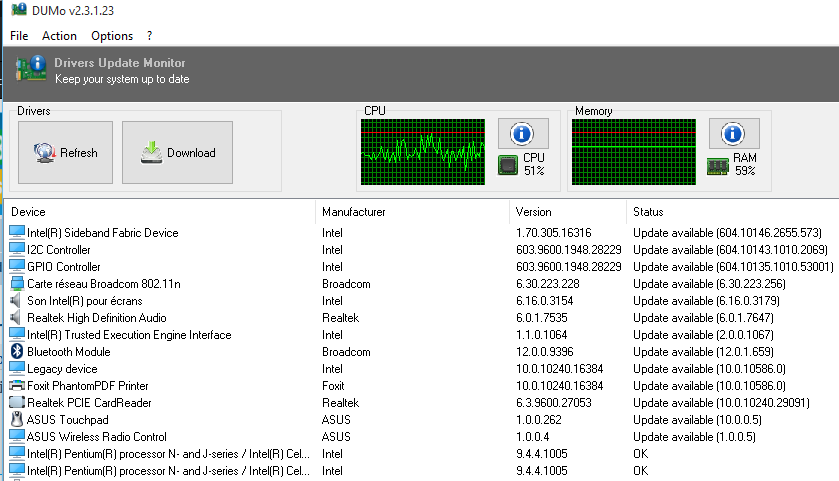Click the Foxit PhantomPDF Printer icon
Image resolution: width=839 pixels, height=481 pixels.
17,386
